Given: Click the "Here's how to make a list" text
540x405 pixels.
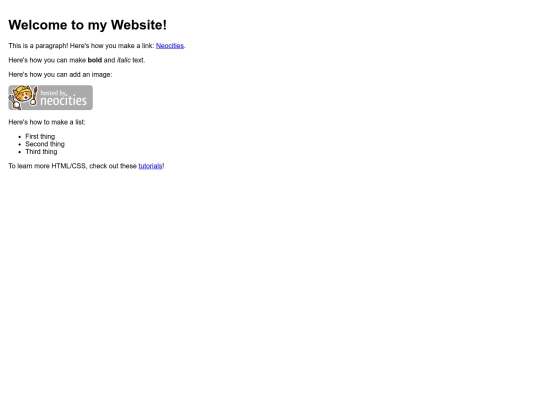Looking at the screenshot, I should tap(47, 122).
